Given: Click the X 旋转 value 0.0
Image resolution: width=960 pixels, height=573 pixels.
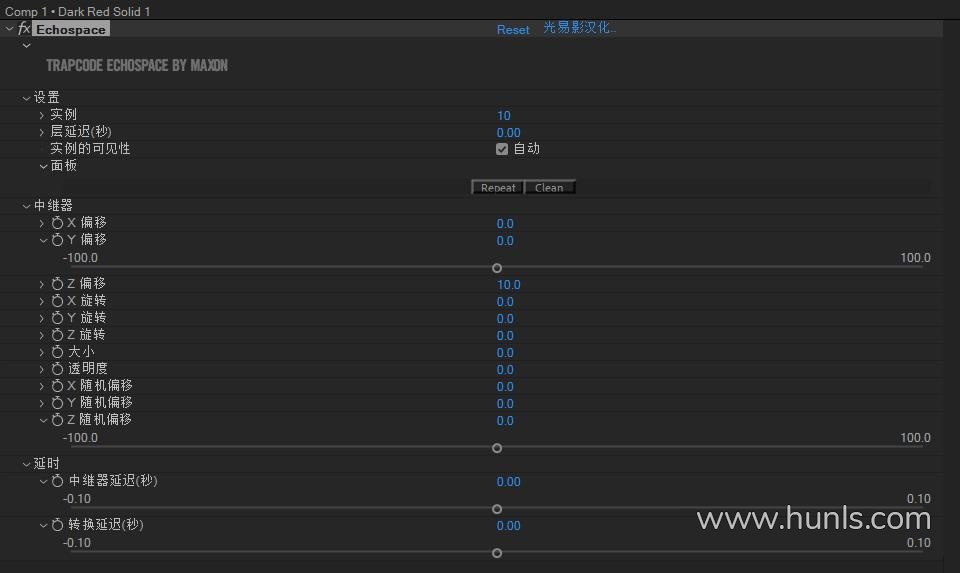Looking at the screenshot, I should coord(505,302).
